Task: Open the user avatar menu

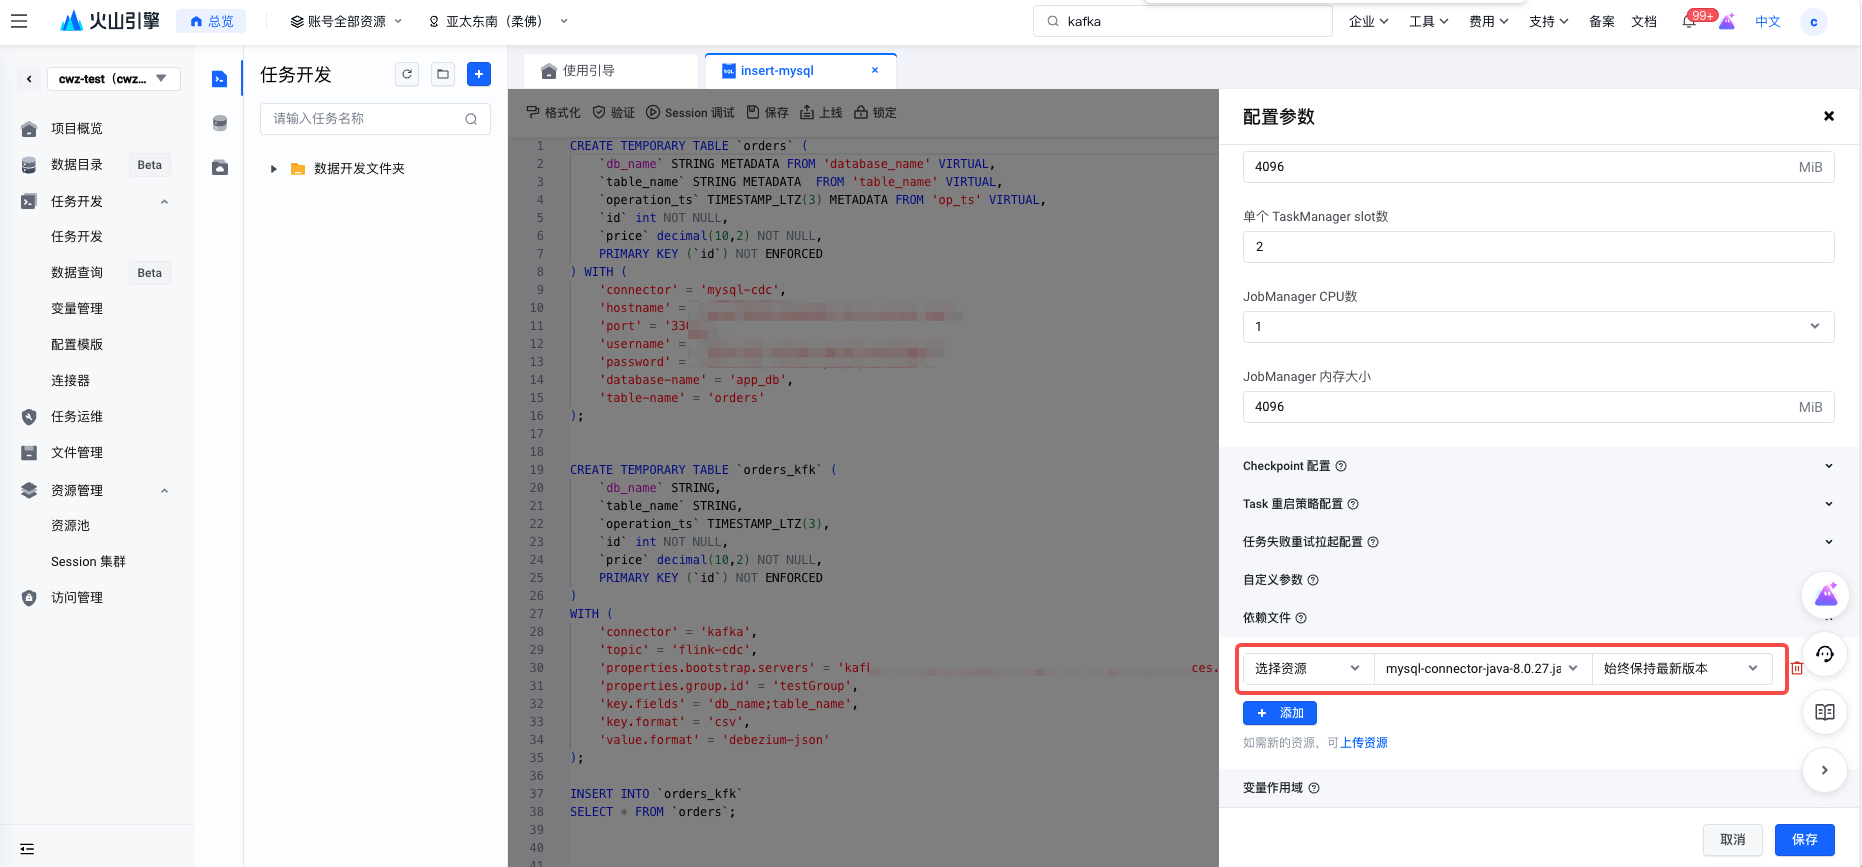Action: tap(1814, 22)
